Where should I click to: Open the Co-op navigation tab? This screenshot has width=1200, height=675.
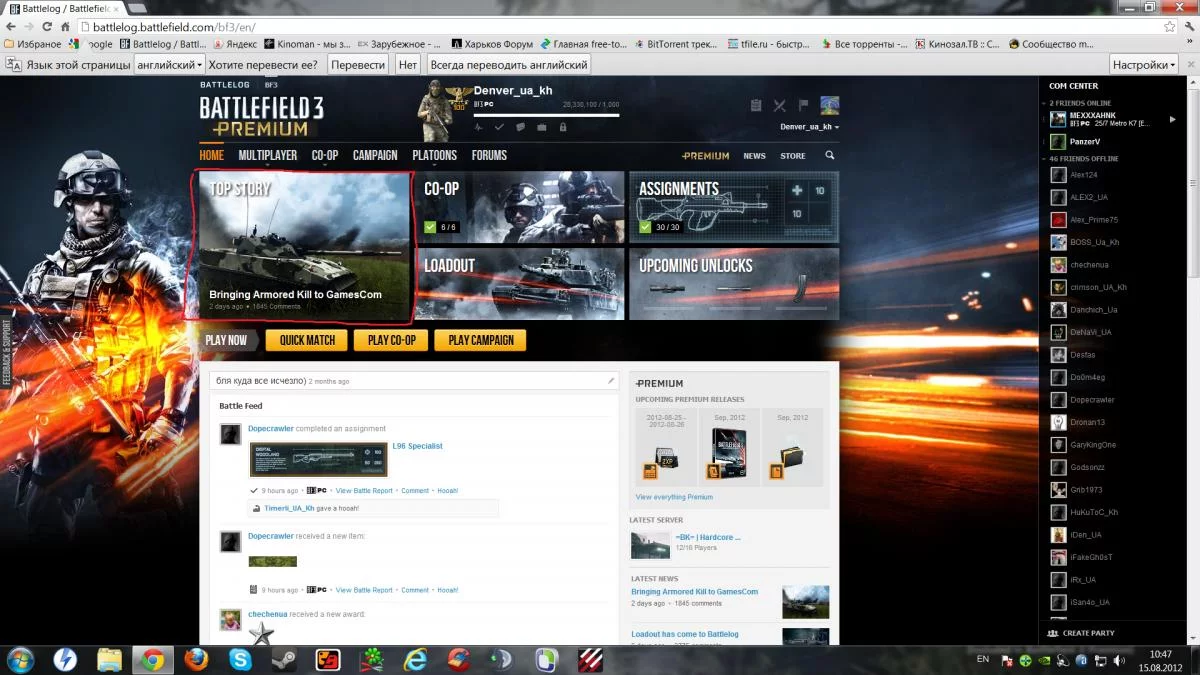coord(325,156)
